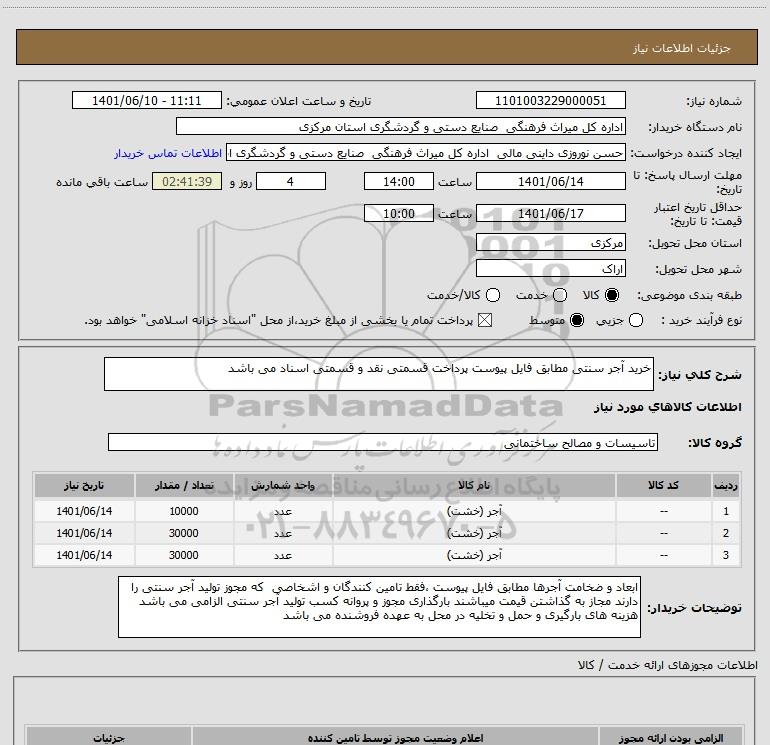
Task: Click the price validity date 1401/06/17 field
Action: pos(550,213)
